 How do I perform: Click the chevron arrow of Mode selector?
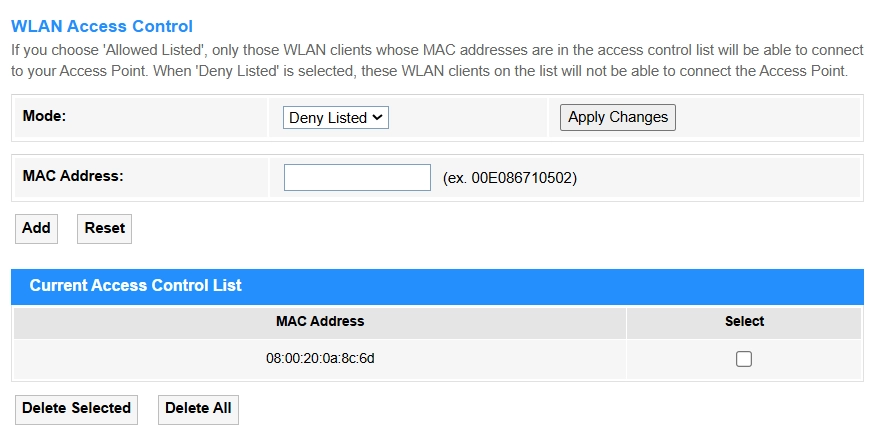click(x=377, y=117)
